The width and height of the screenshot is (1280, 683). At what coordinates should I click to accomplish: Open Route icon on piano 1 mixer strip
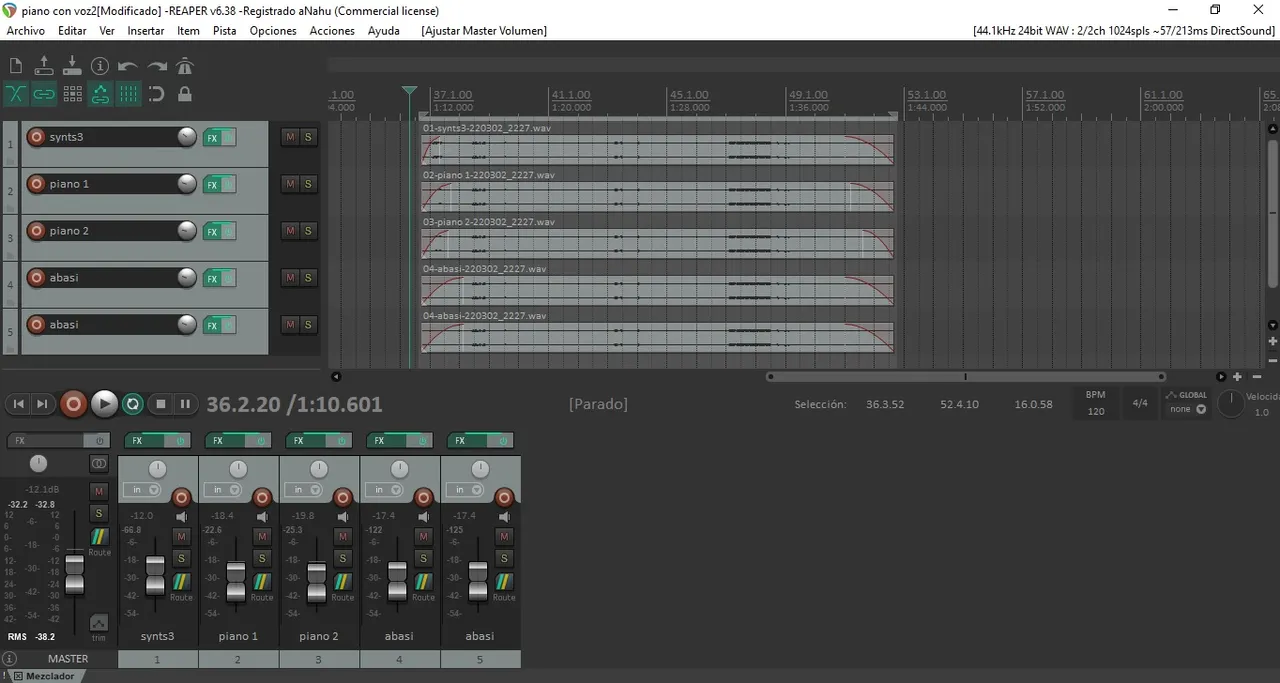(261, 582)
